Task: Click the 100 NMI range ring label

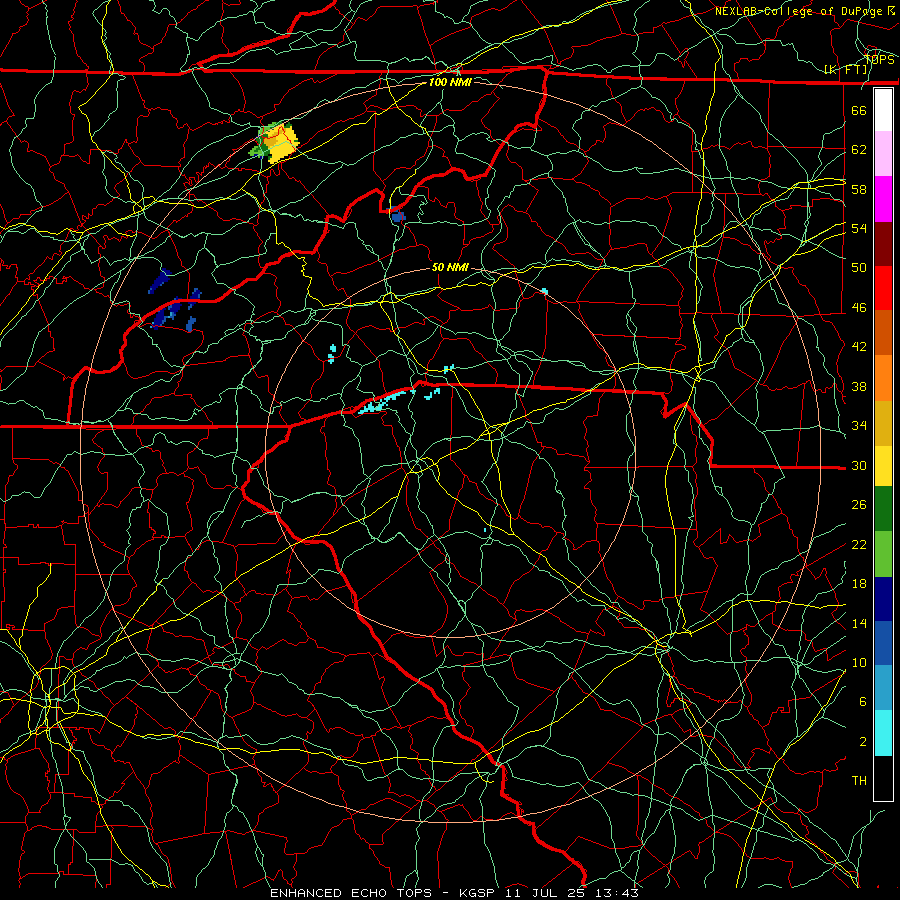Action: (x=450, y=82)
